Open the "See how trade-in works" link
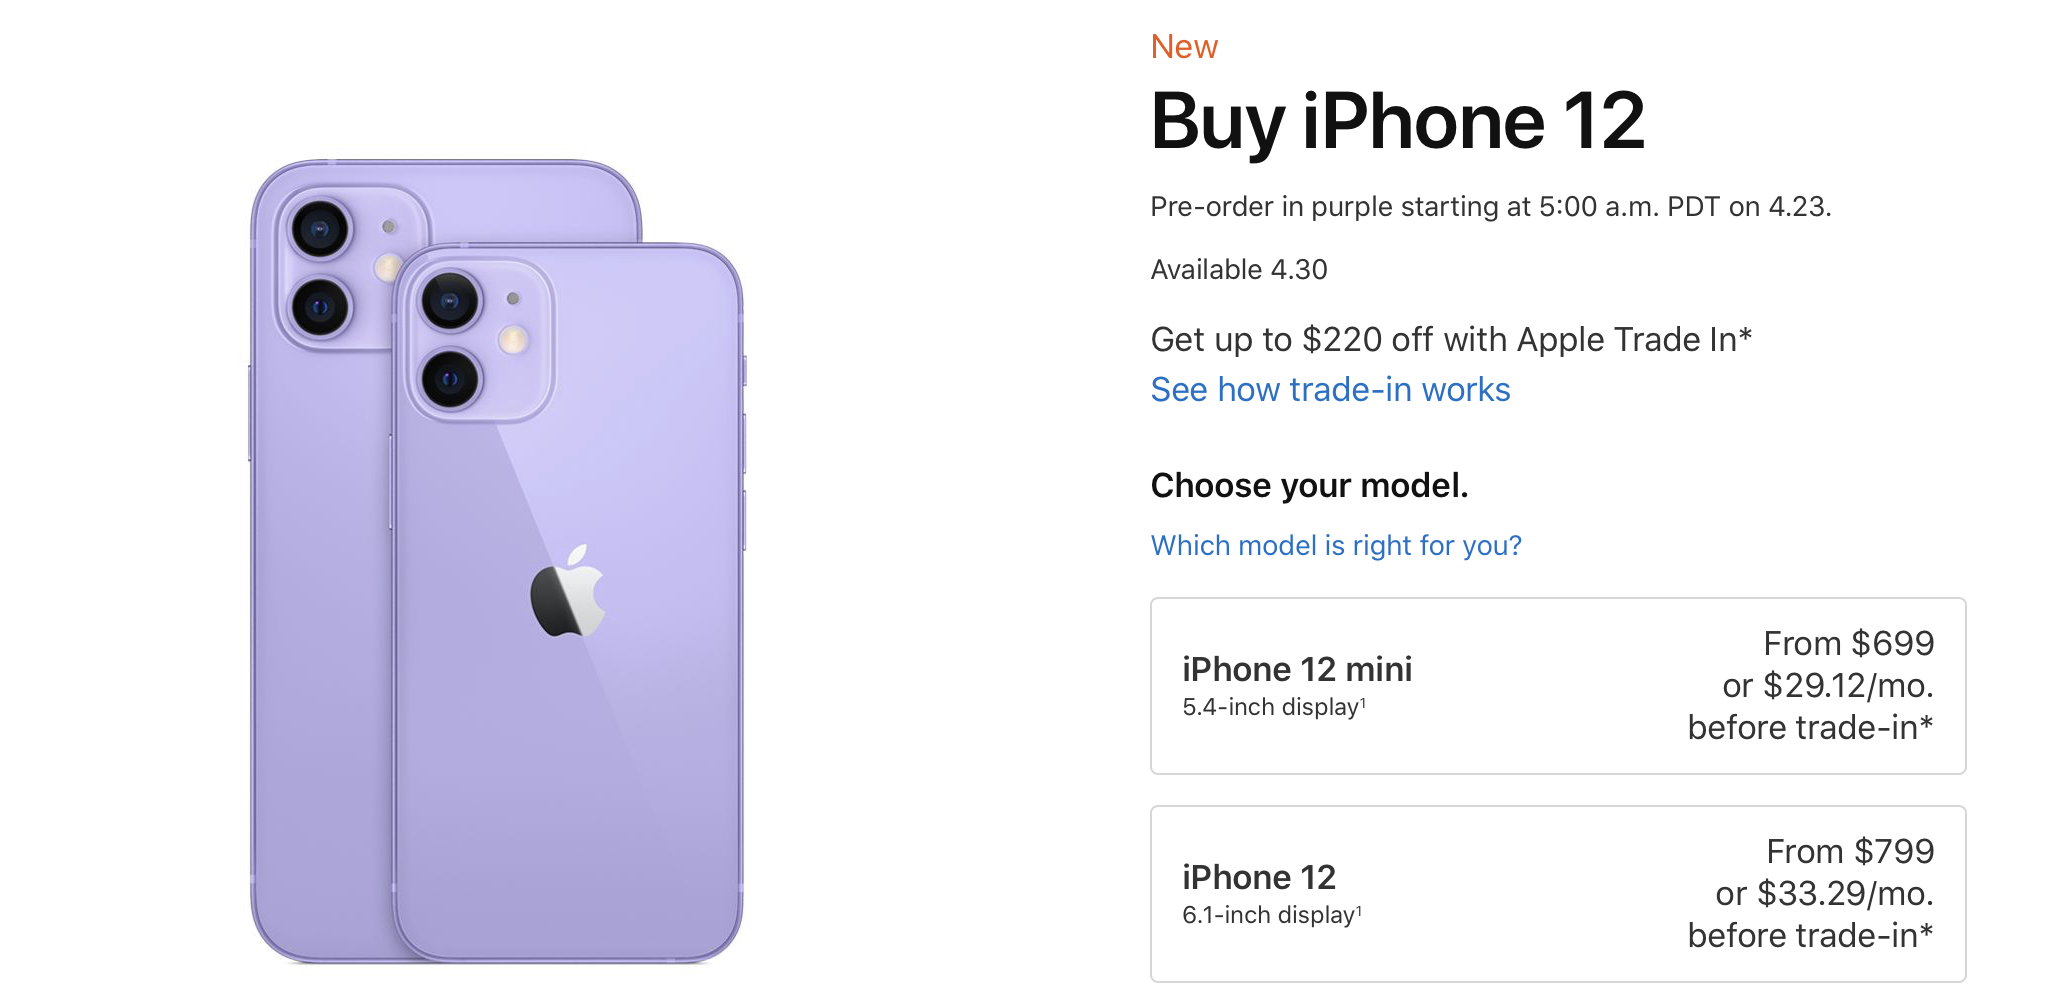Image resolution: width=2052 pixels, height=1000 pixels. coord(1330,390)
